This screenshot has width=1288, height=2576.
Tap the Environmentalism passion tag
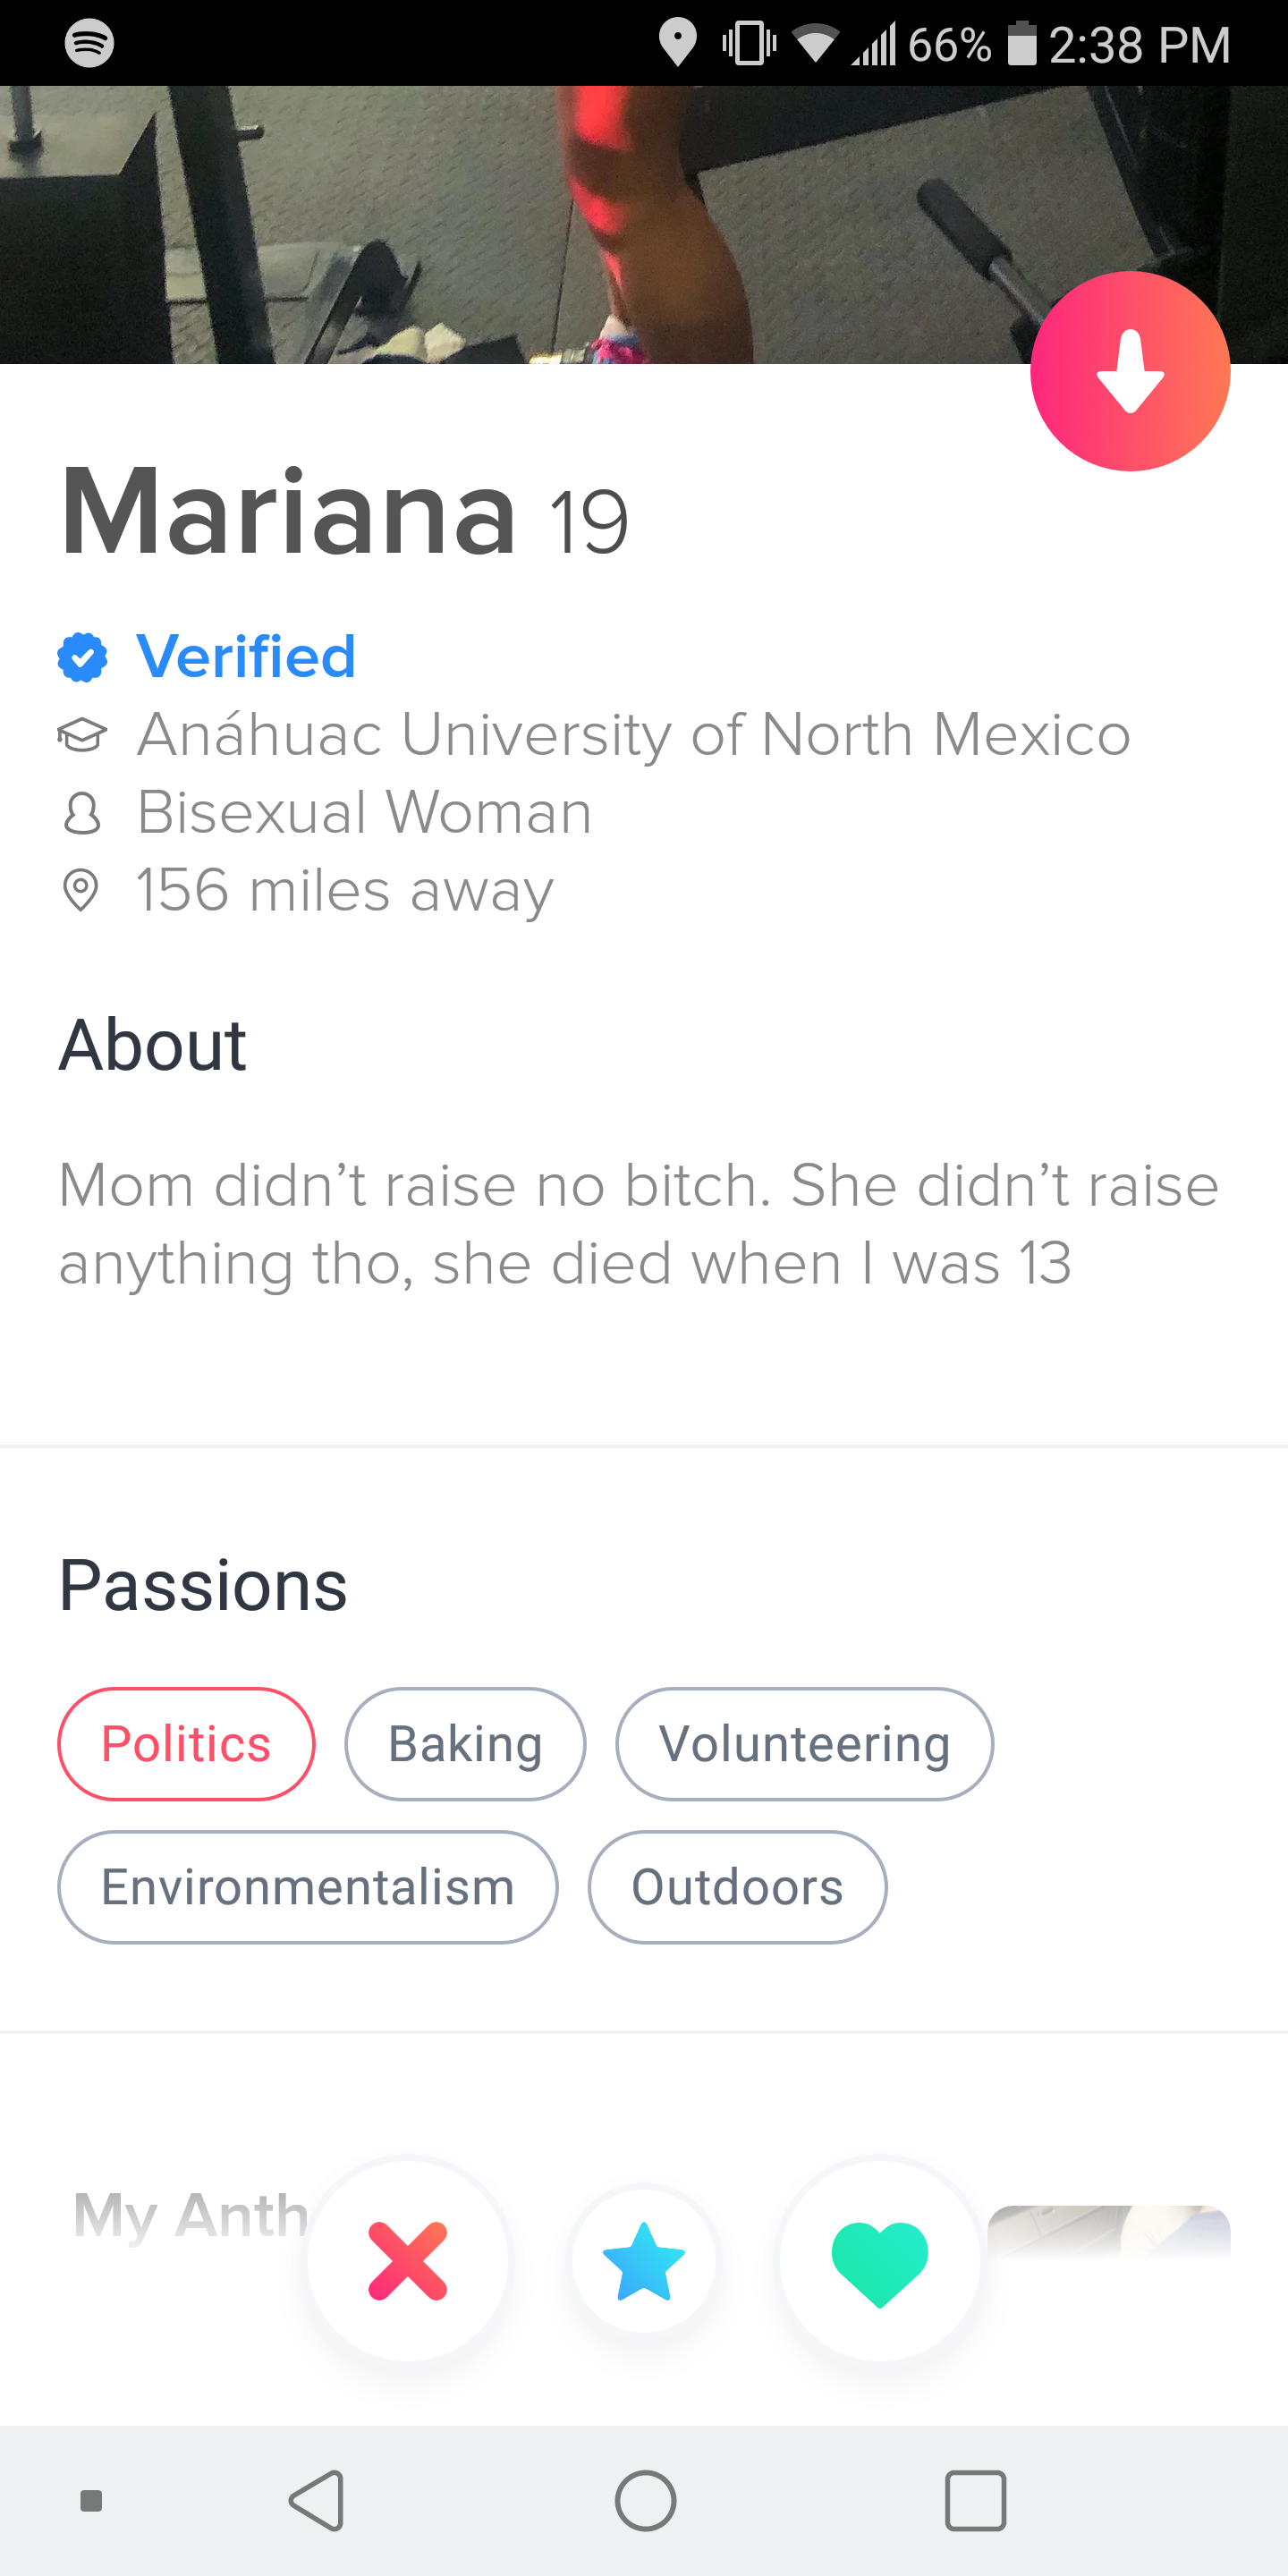pos(308,1887)
